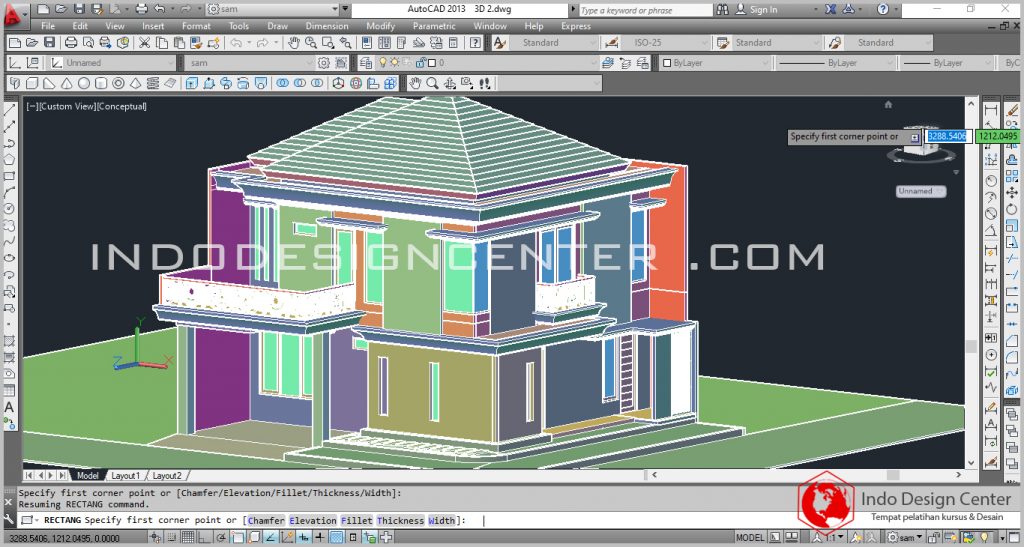Toggle Snap Mode in status bar
The image size is (1024, 547).
tap(171, 538)
